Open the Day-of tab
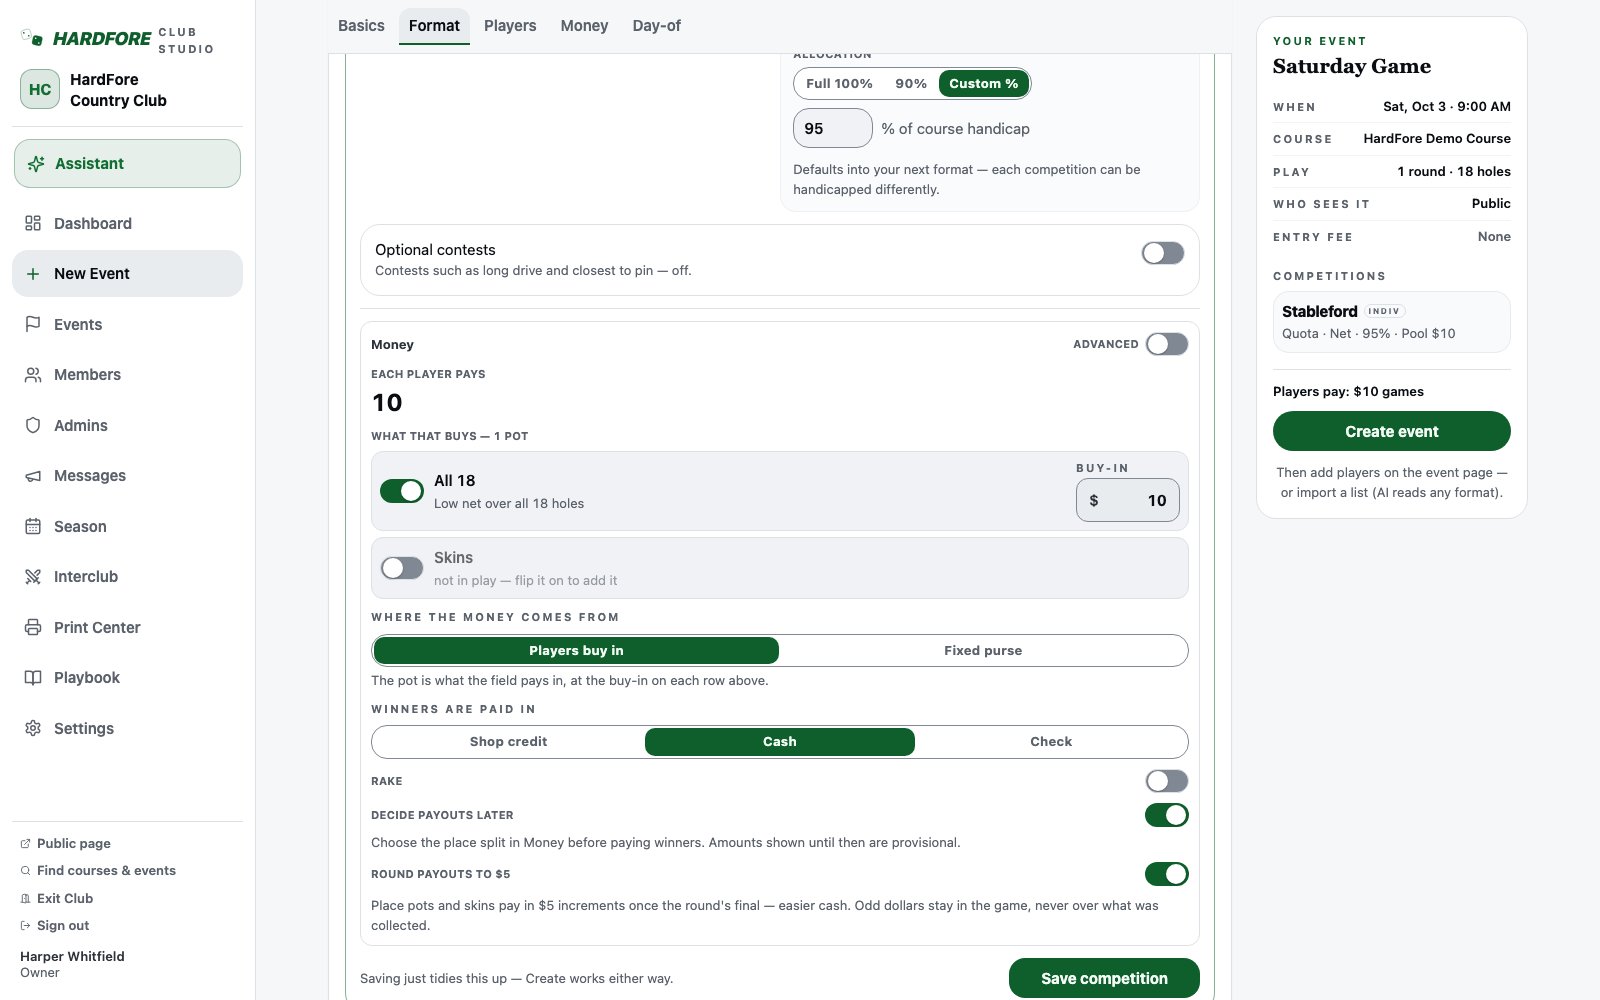 point(656,26)
